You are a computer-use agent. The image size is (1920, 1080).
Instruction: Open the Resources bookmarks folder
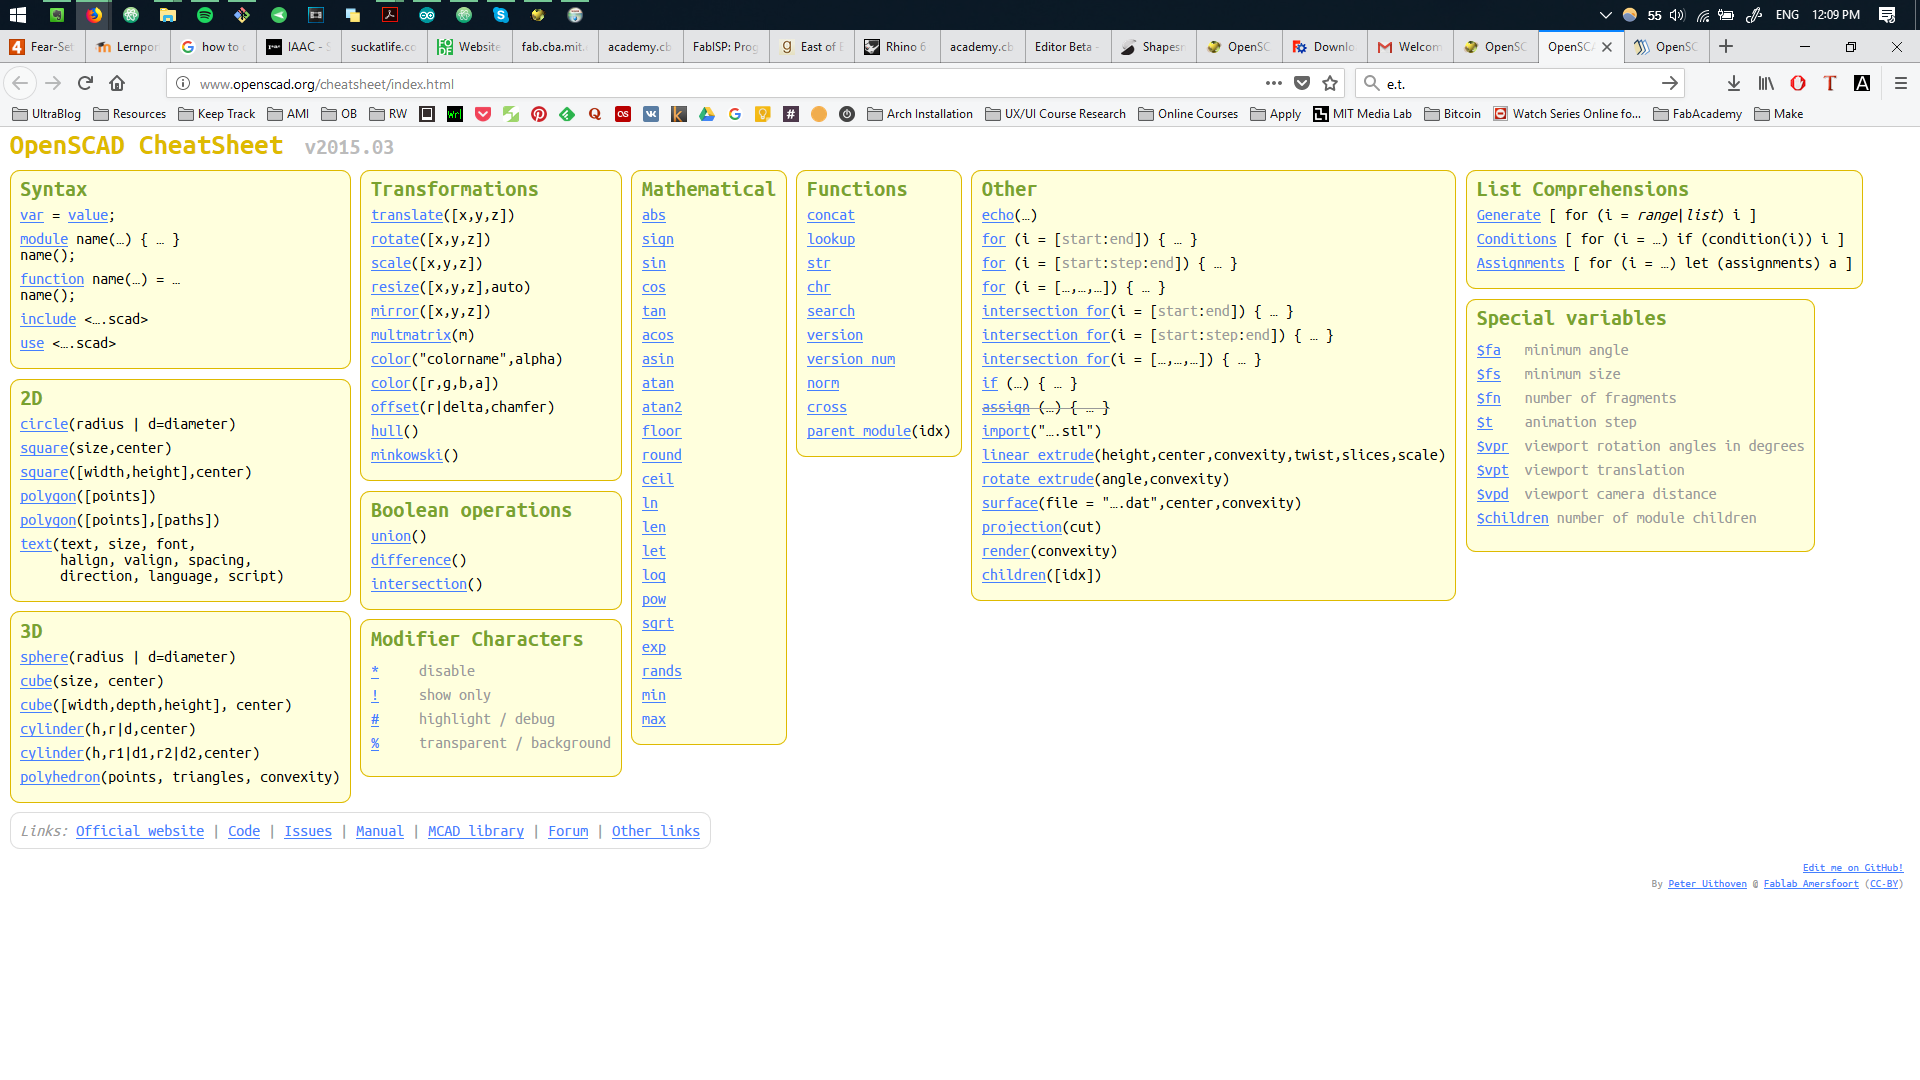(129, 114)
